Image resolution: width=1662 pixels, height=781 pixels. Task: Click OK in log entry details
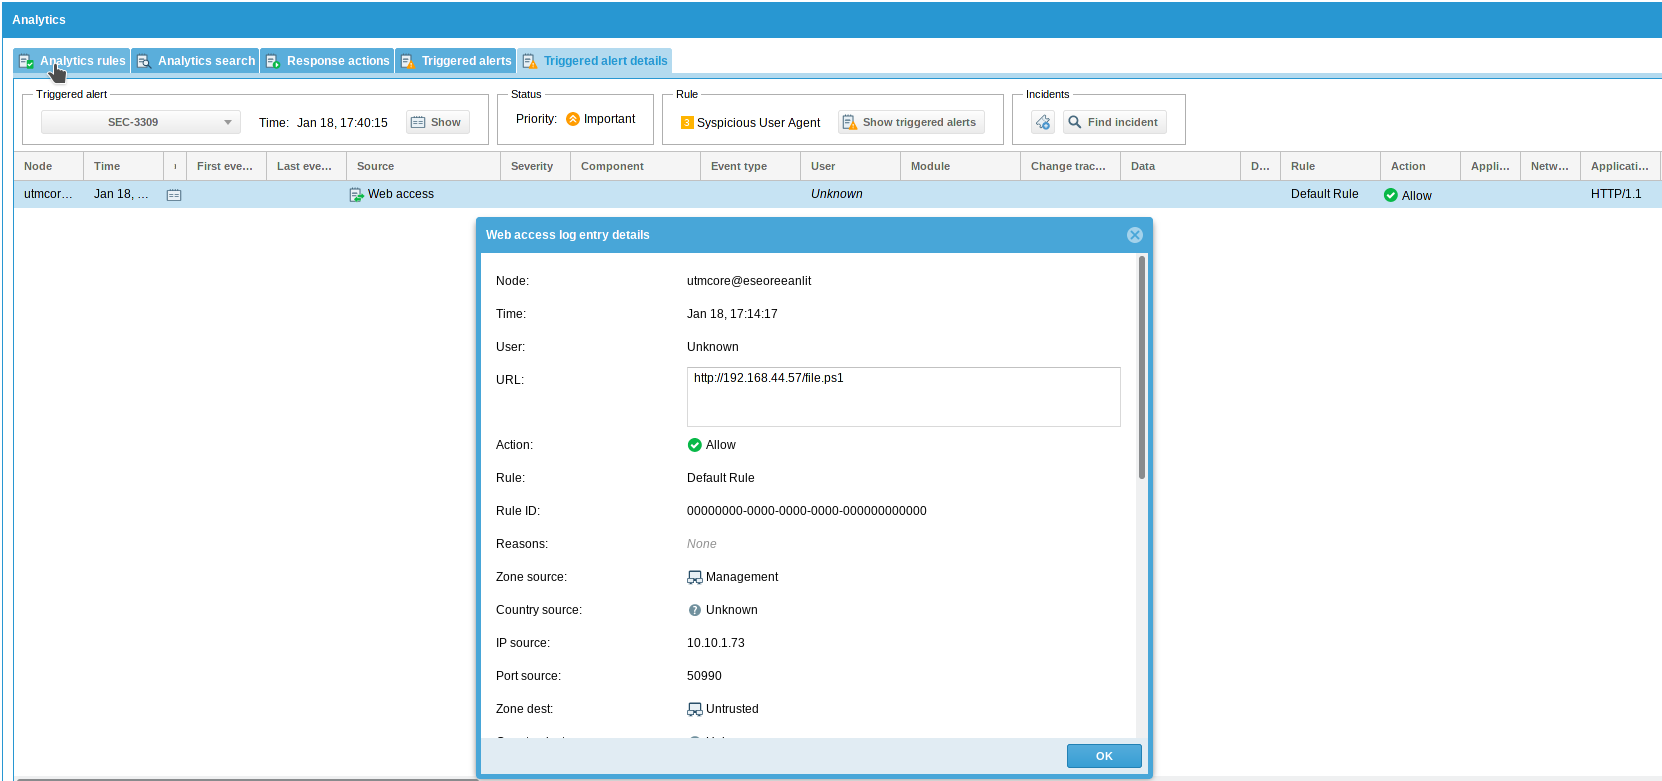pos(1104,756)
